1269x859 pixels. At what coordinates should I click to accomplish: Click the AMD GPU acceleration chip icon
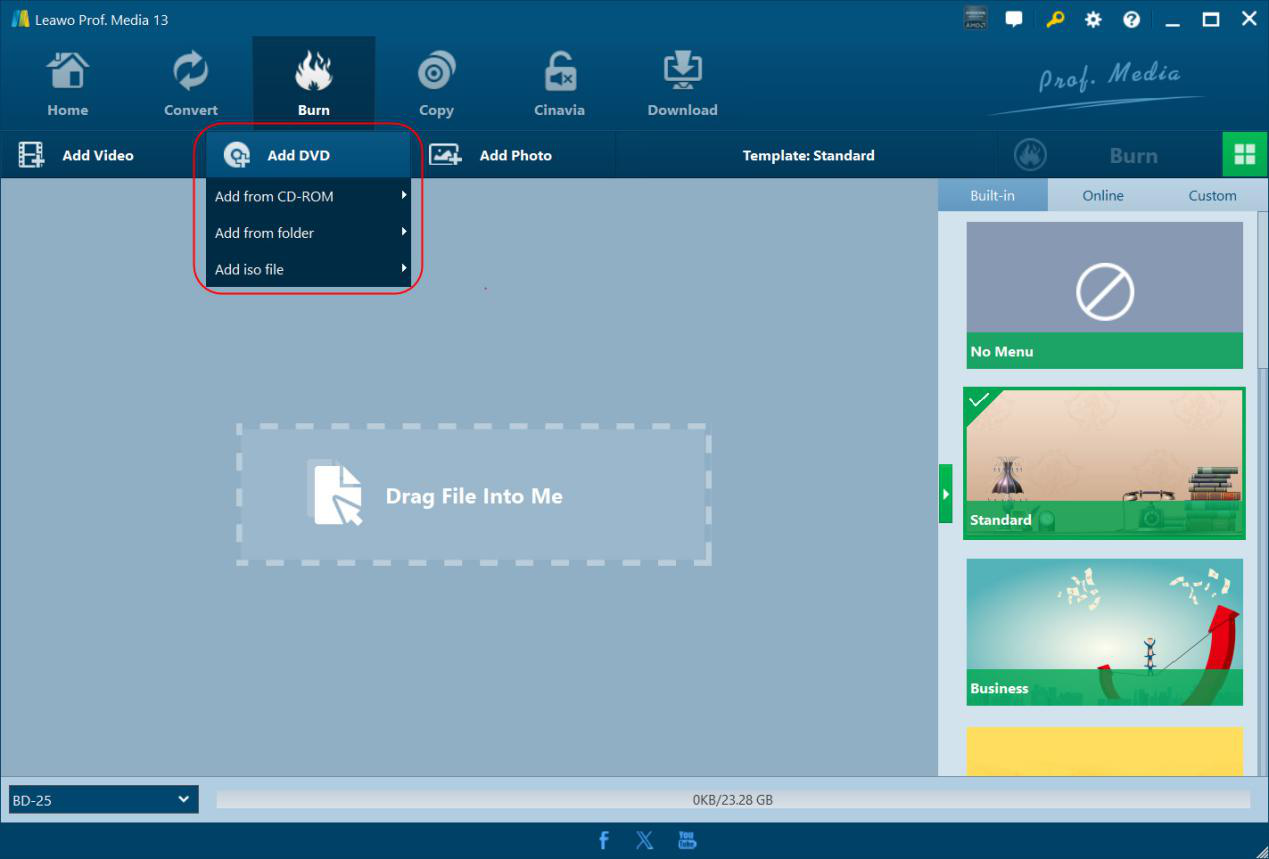(975, 18)
